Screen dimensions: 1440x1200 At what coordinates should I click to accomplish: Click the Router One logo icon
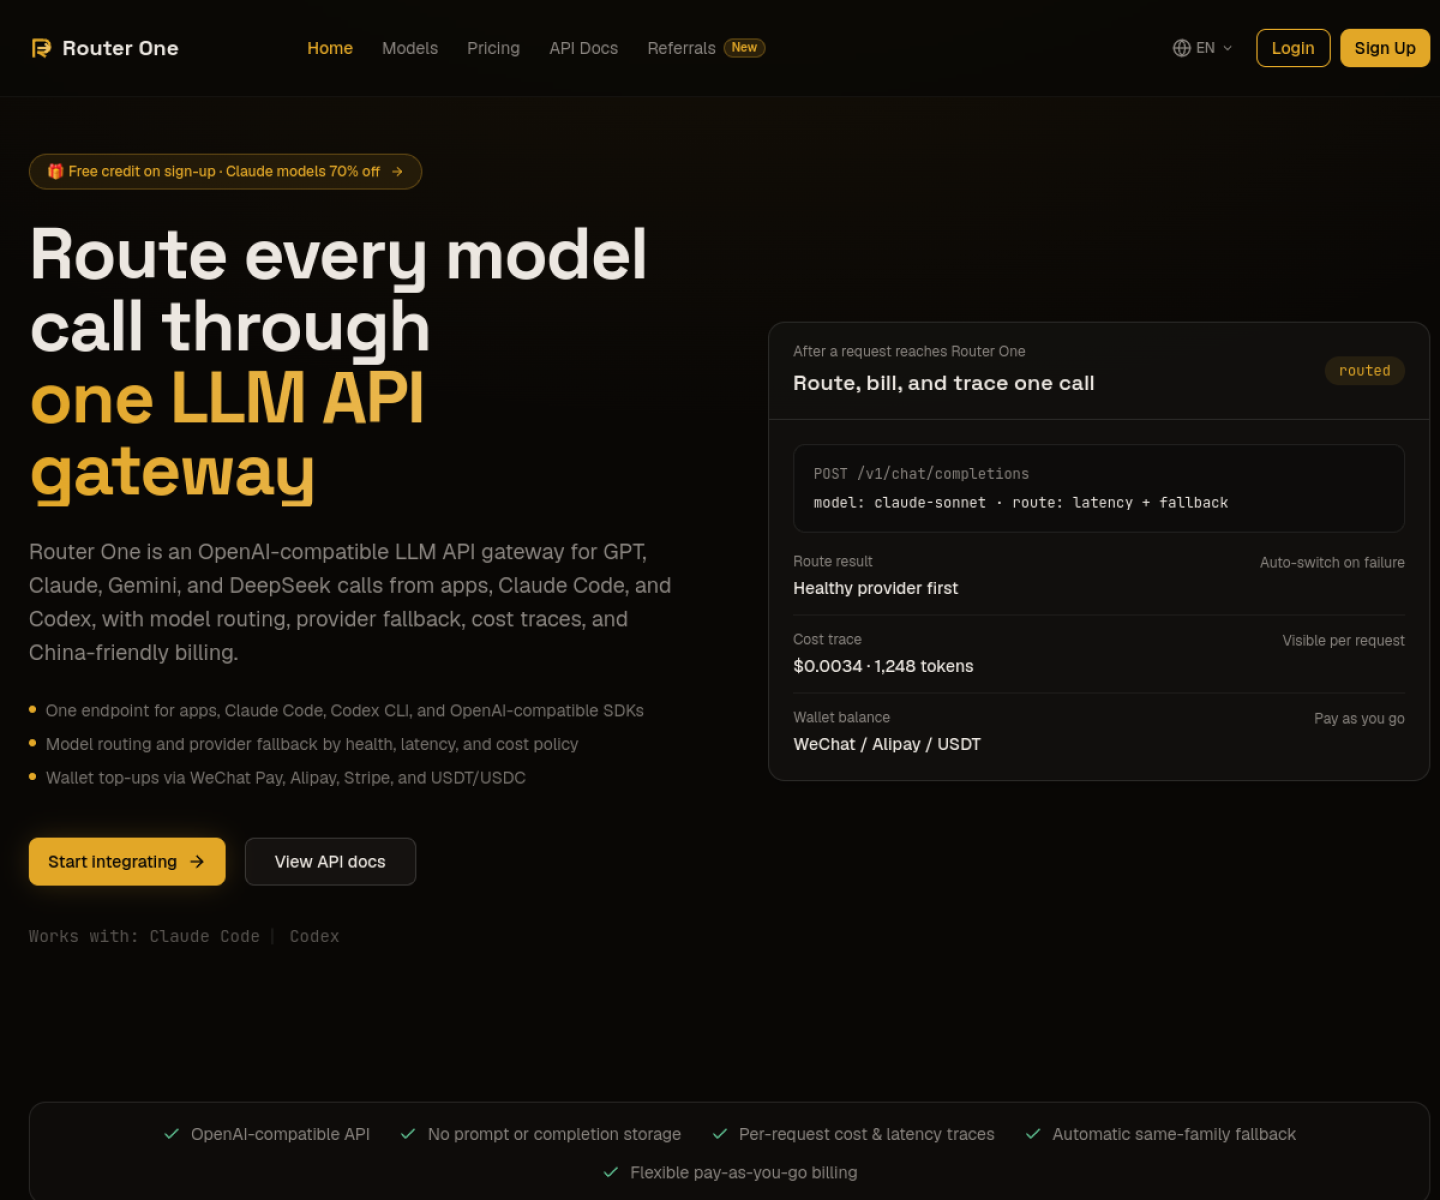coord(41,48)
